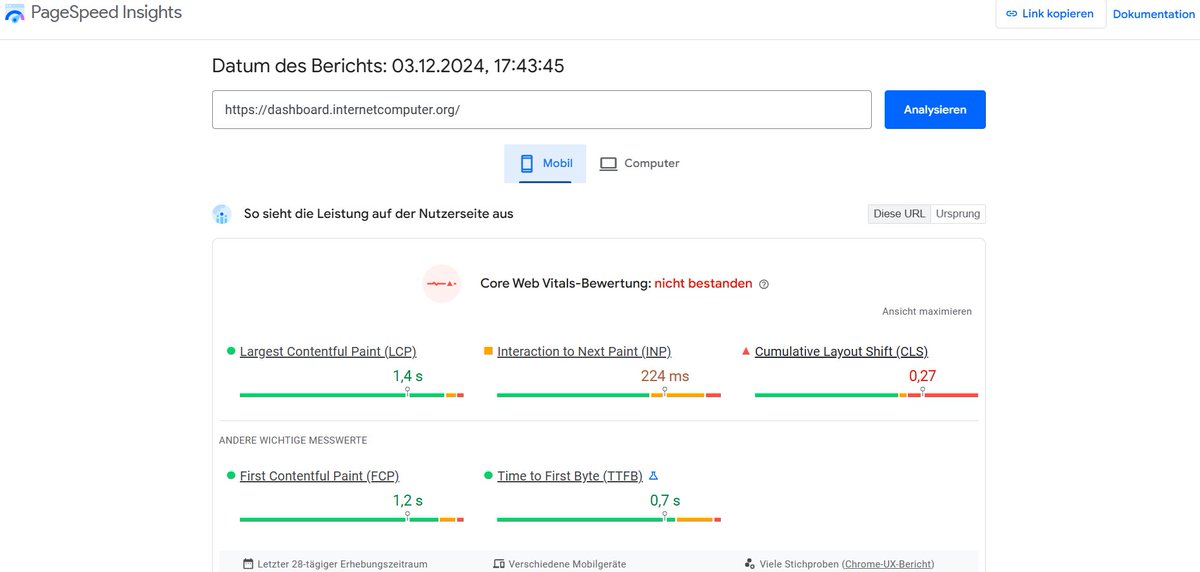This screenshot has height=572, width=1200.
Task: Click the orange square next to INP
Action: (x=488, y=351)
